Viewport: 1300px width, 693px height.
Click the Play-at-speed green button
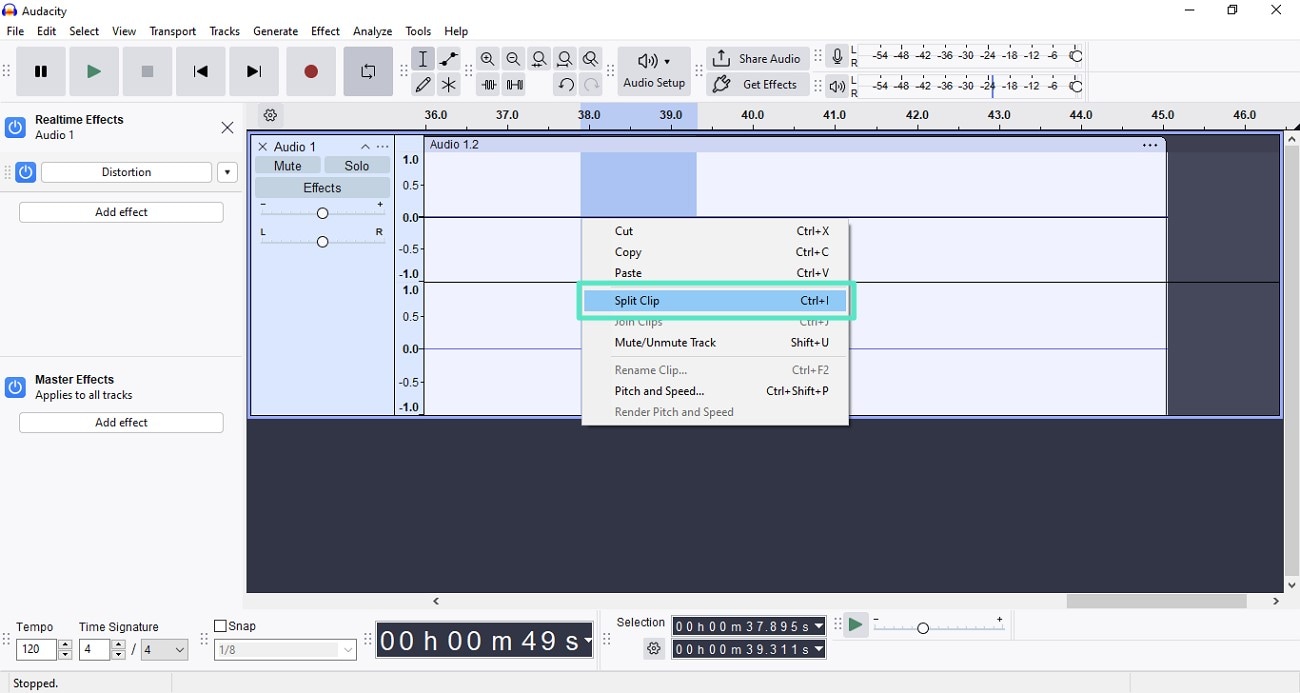coord(856,626)
